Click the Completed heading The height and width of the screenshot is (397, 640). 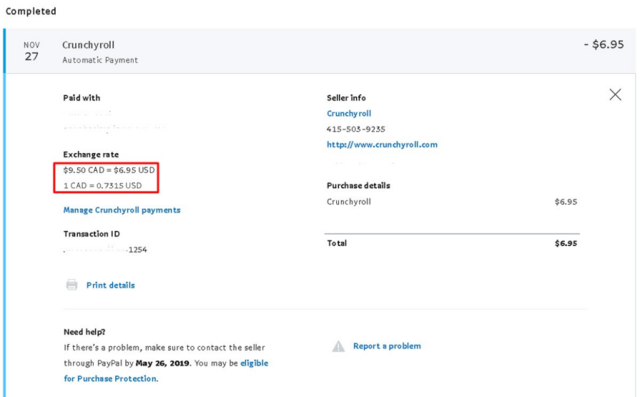31,11
